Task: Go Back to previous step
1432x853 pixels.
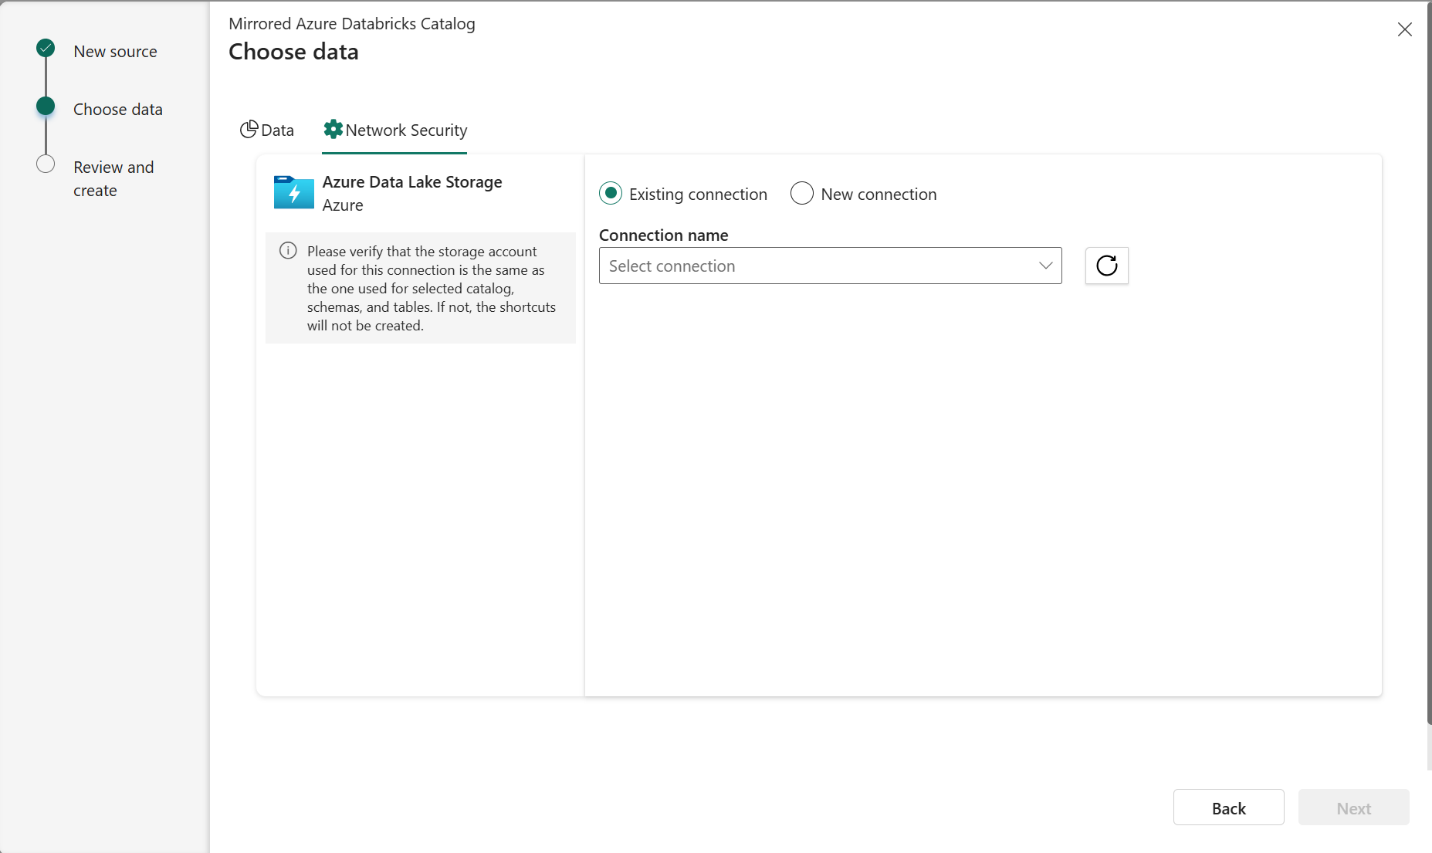Action: click(x=1229, y=808)
